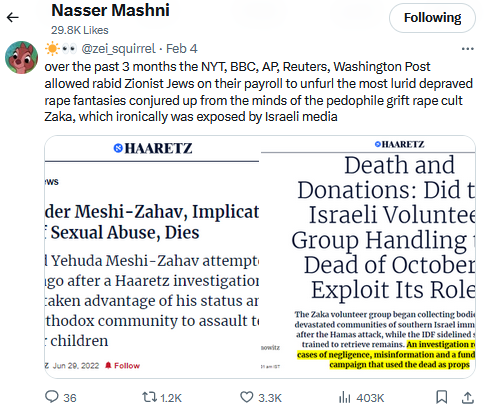This screenshot has height=412, width=486.
Task: Click the 1.2K reposts count
Action: point(171,398)
